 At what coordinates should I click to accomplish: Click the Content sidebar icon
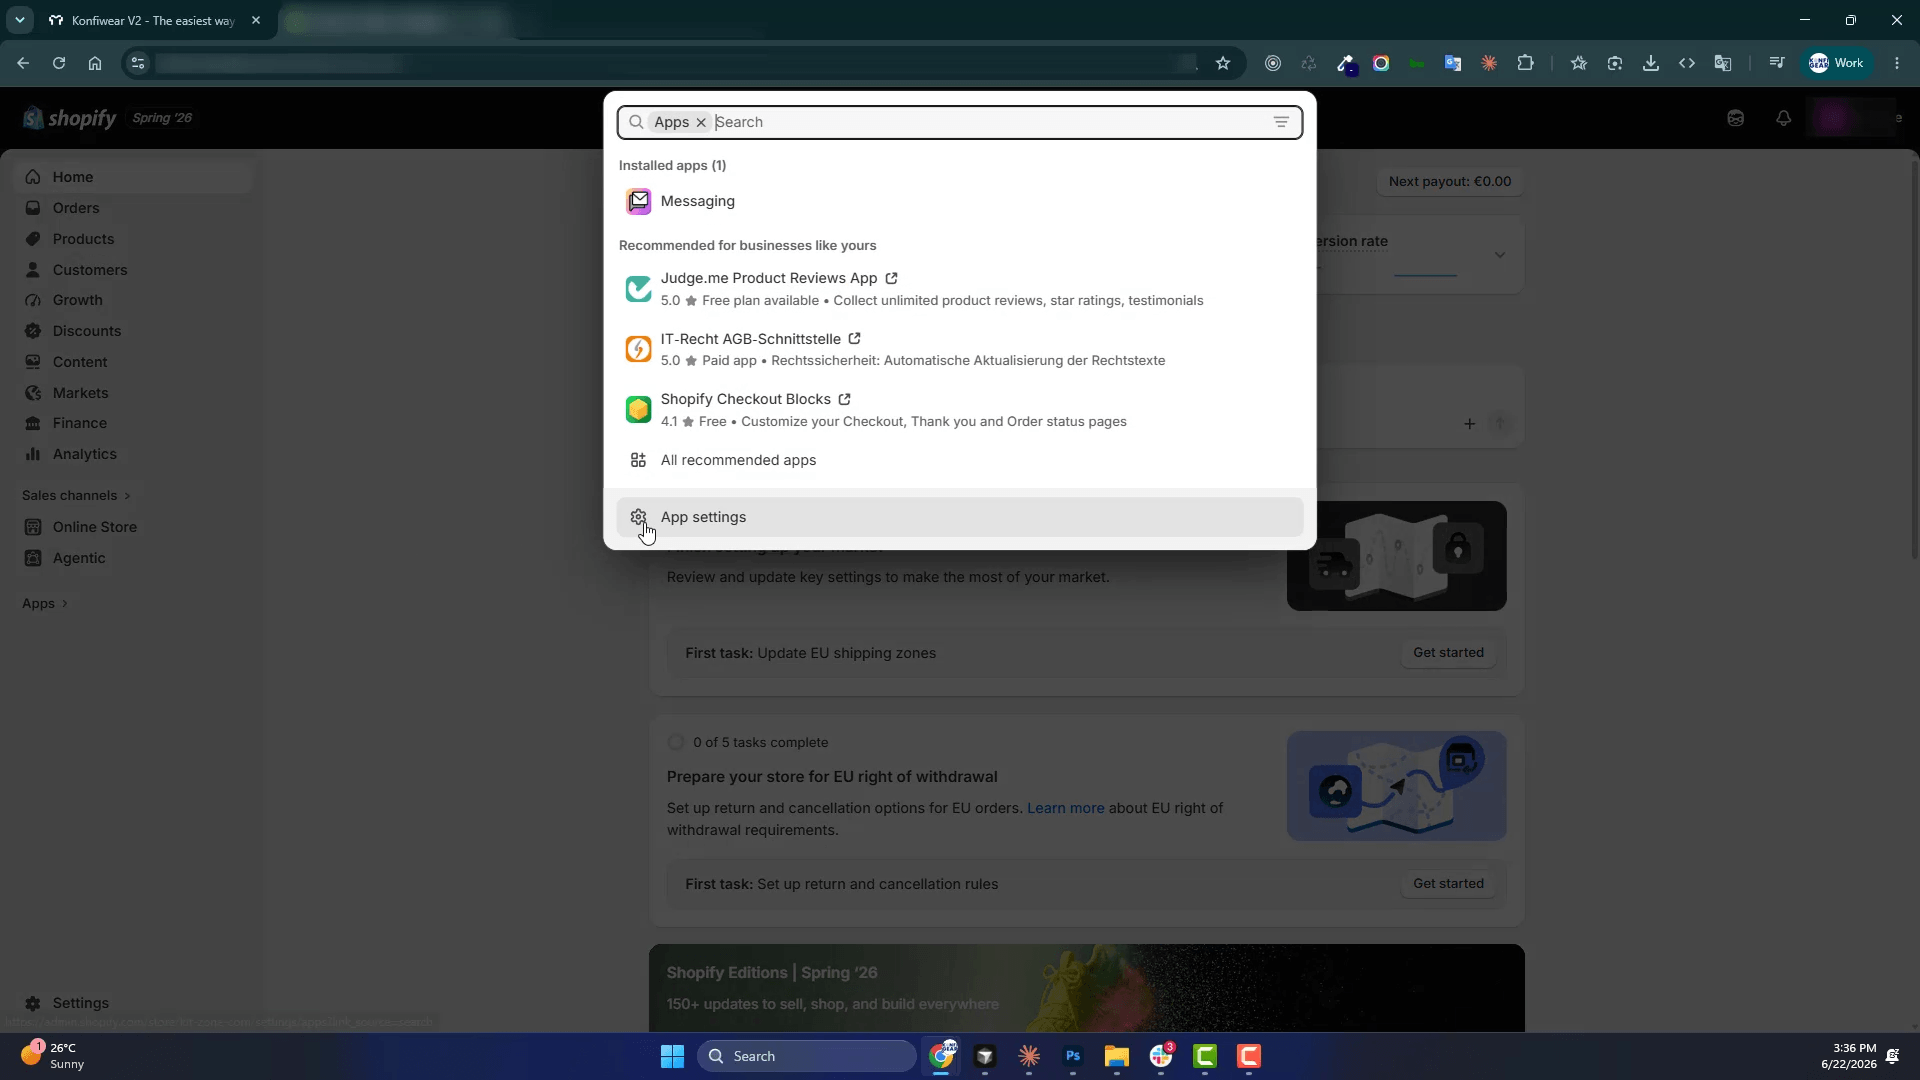coord(33,362)
